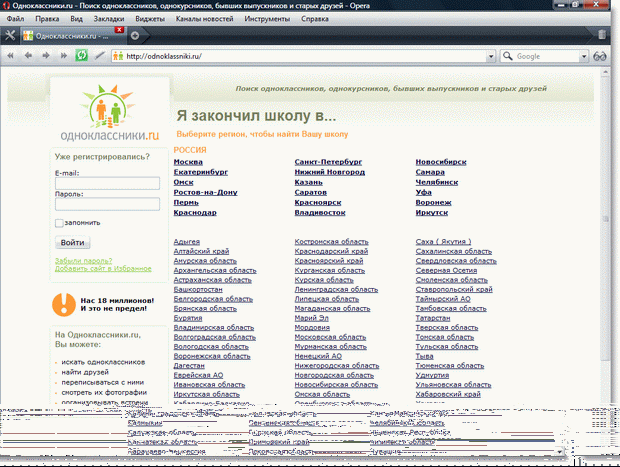Click the orange exclamation mark icon

64,304
